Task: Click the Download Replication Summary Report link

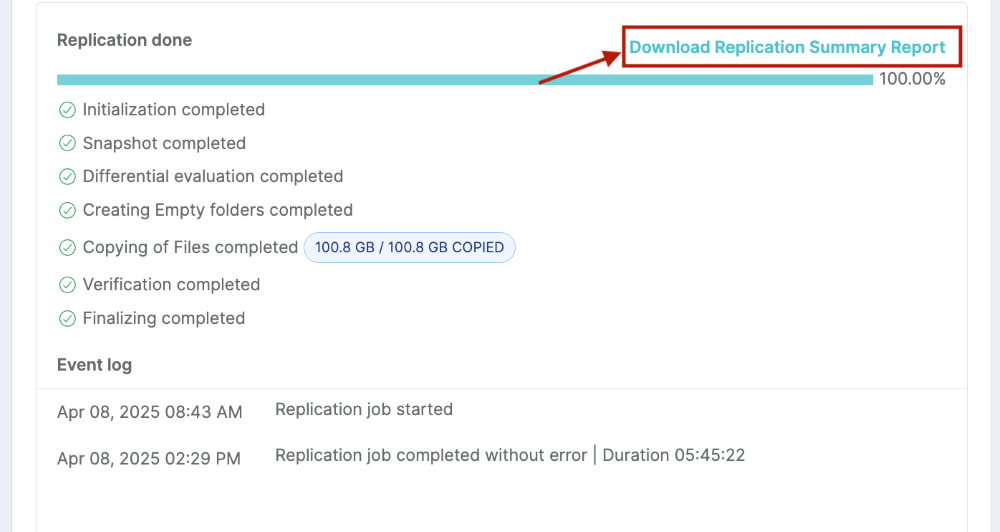Action: click(787, 47)
